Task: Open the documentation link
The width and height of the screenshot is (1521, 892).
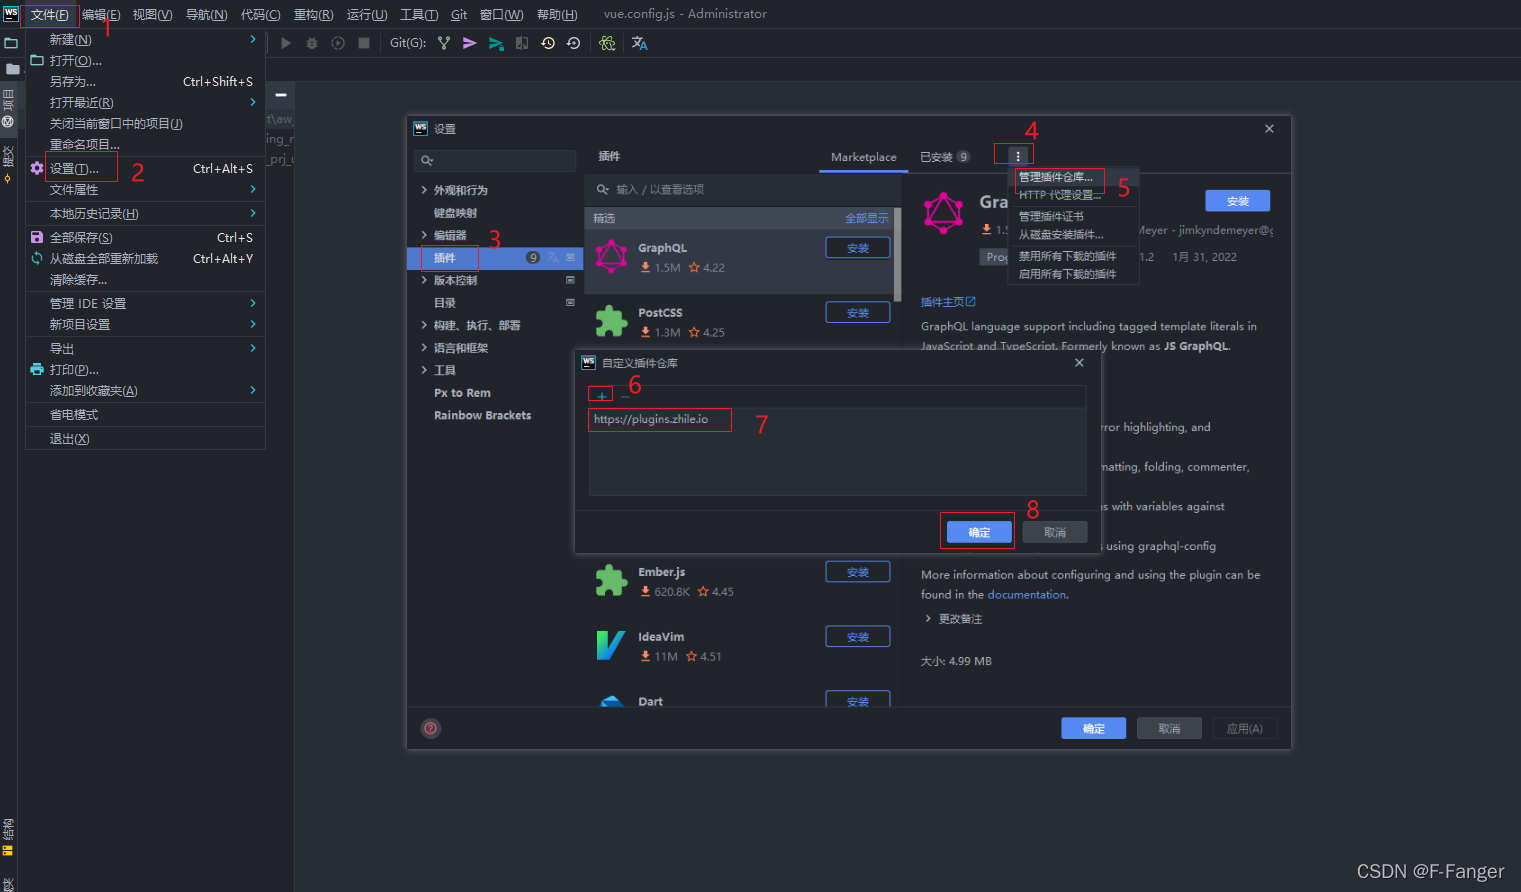Action: click(x=1027, y=594)
